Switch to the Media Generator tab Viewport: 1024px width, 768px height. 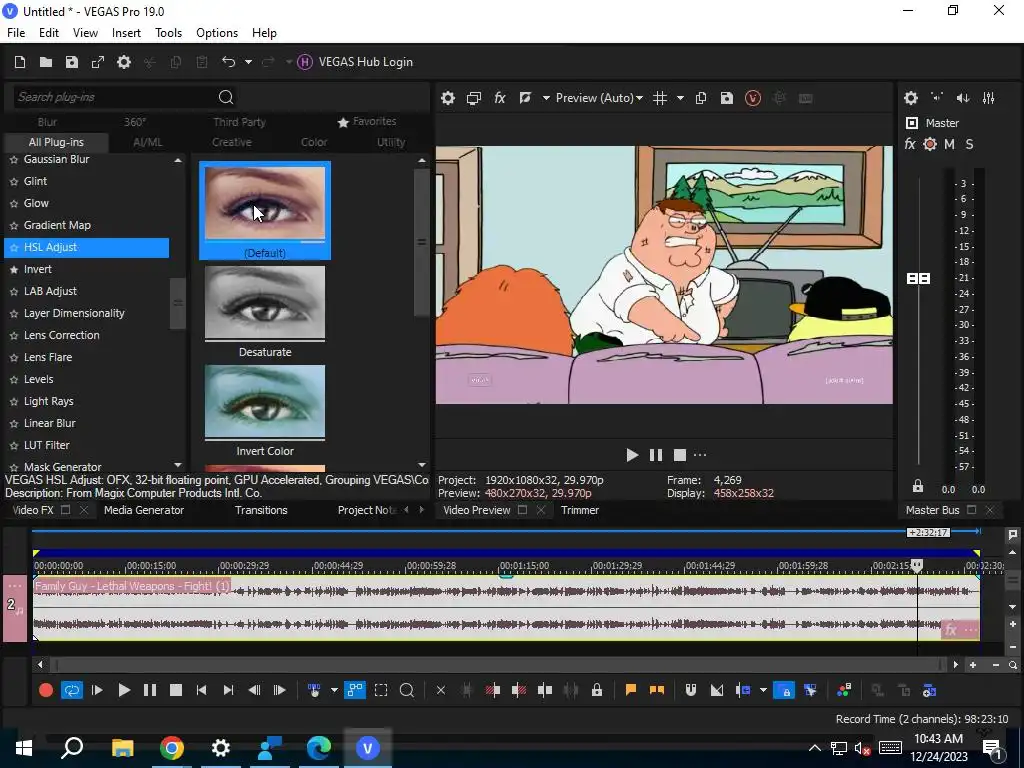144,511
